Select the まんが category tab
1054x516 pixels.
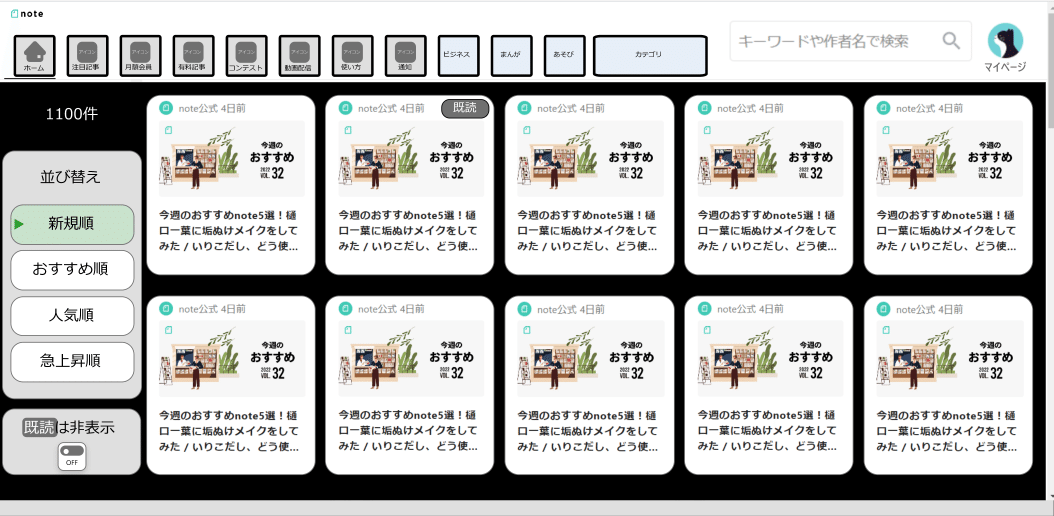[512, 56]
